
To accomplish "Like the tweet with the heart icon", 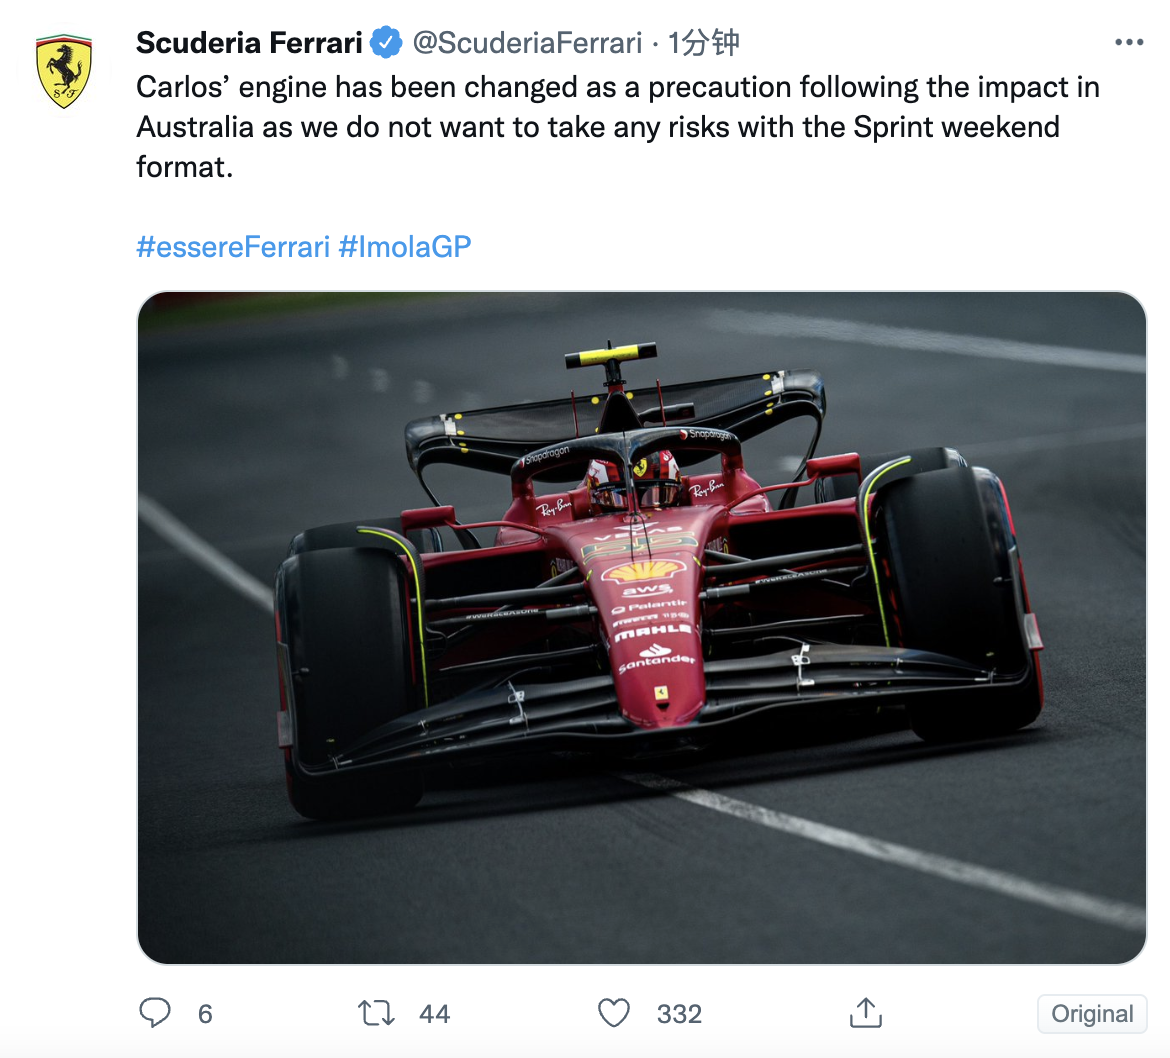I will click(614, 1013).
